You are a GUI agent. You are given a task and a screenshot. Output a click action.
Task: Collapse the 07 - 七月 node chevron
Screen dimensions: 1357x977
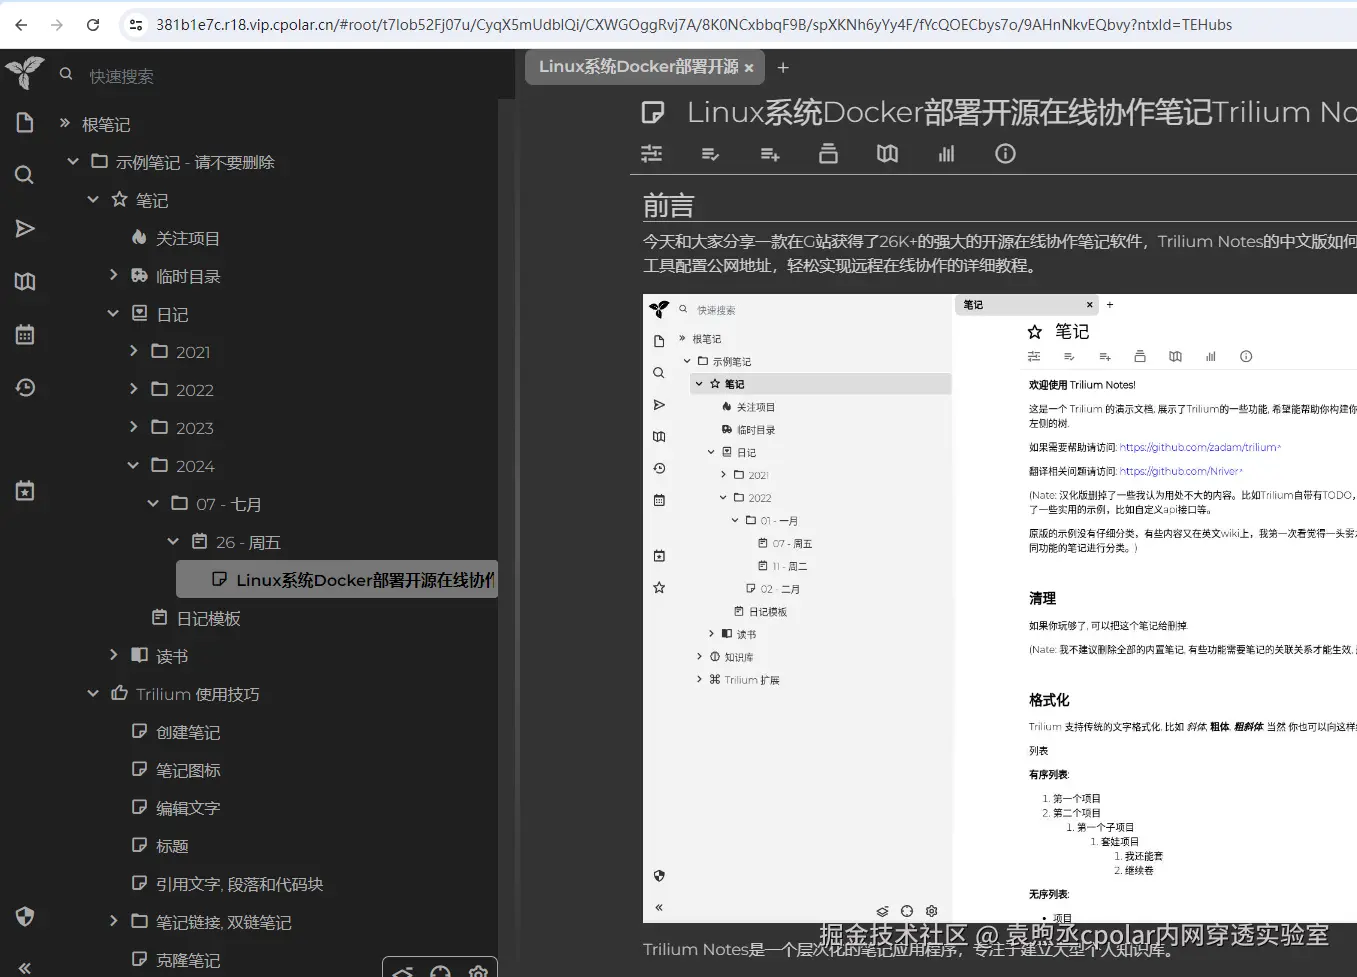pos(153,503)
